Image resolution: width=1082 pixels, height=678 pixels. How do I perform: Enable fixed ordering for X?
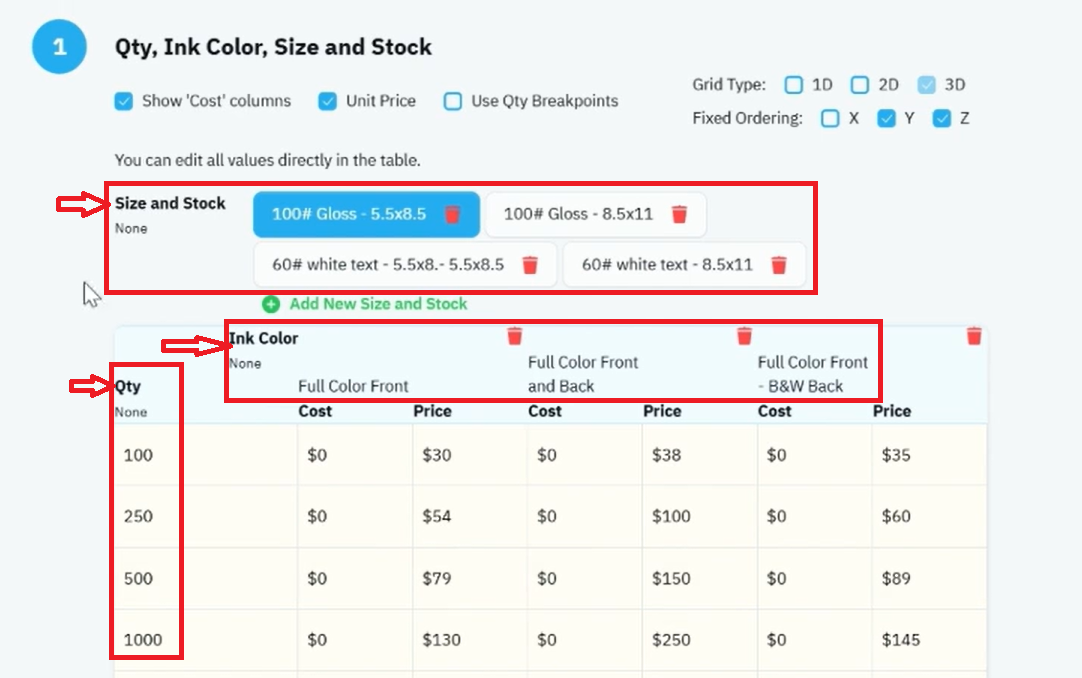tap(830, 119)
